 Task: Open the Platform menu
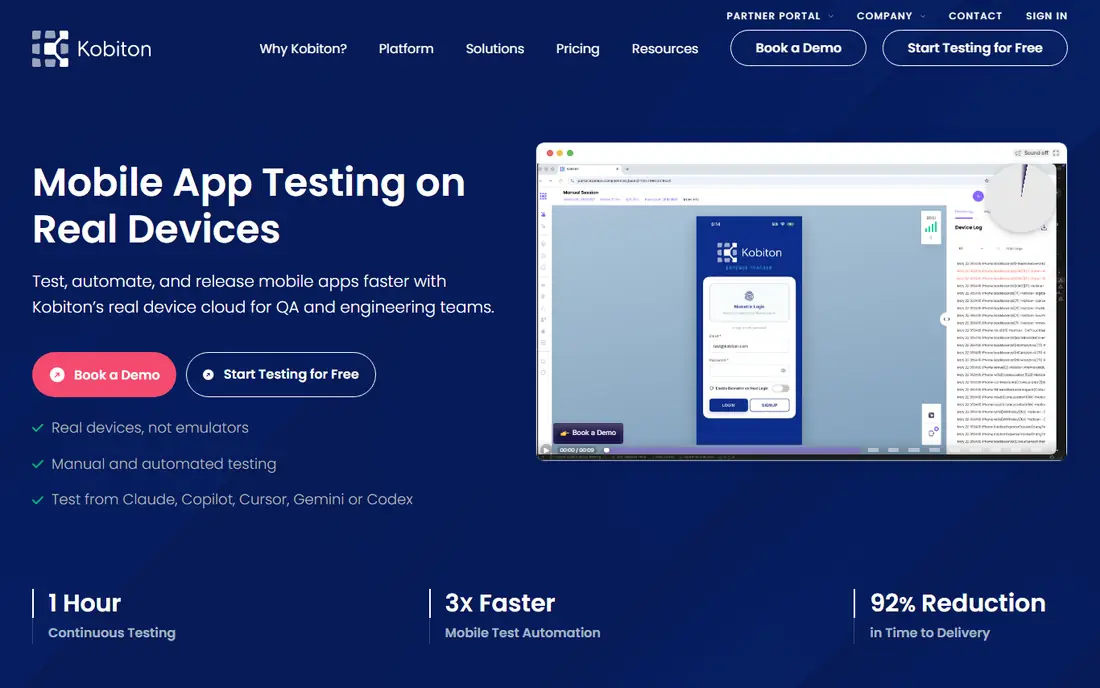click(x=406, y=48)
